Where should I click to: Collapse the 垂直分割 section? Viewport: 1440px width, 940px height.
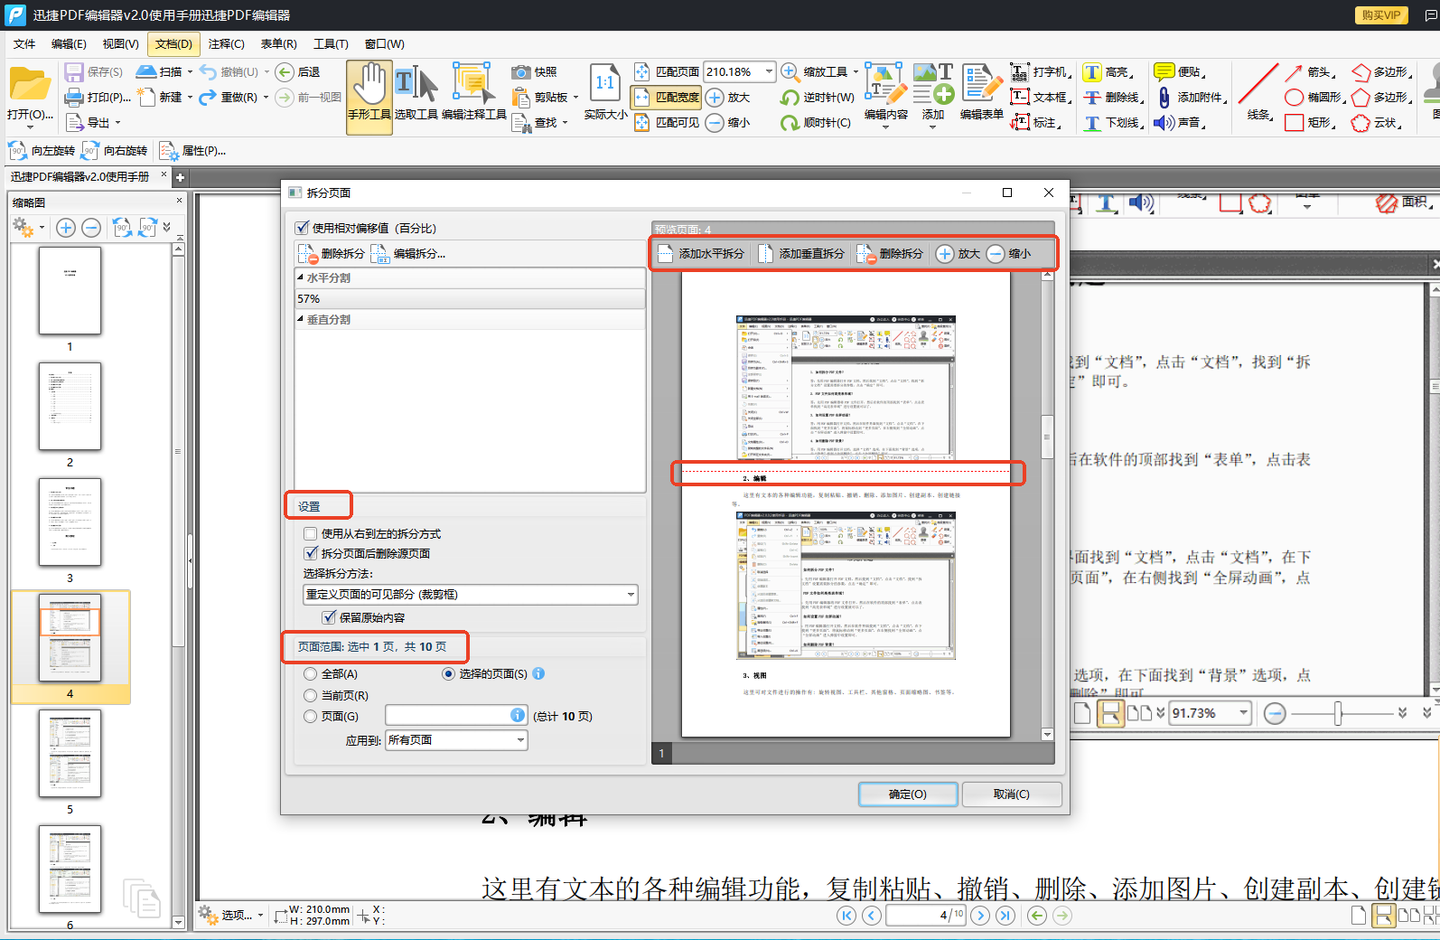tap(301, 320)
